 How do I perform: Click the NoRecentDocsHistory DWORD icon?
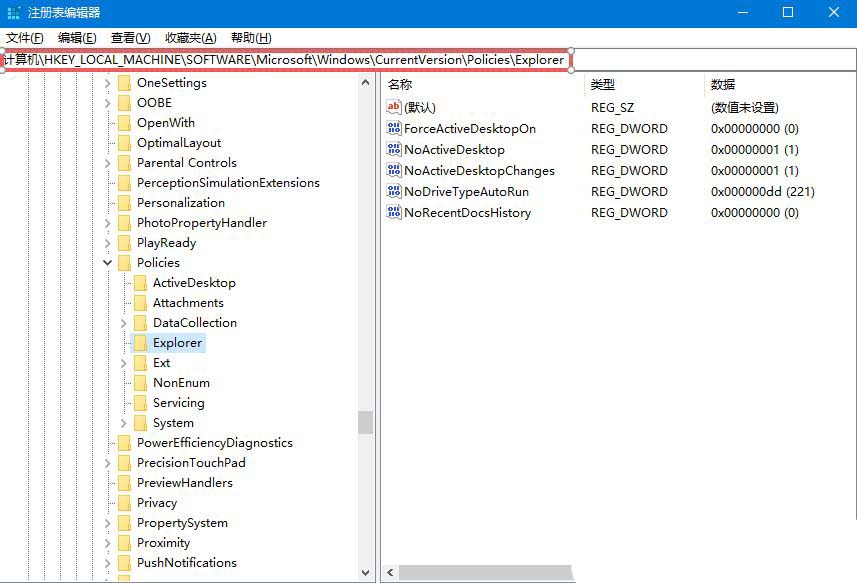pos(394,212)
